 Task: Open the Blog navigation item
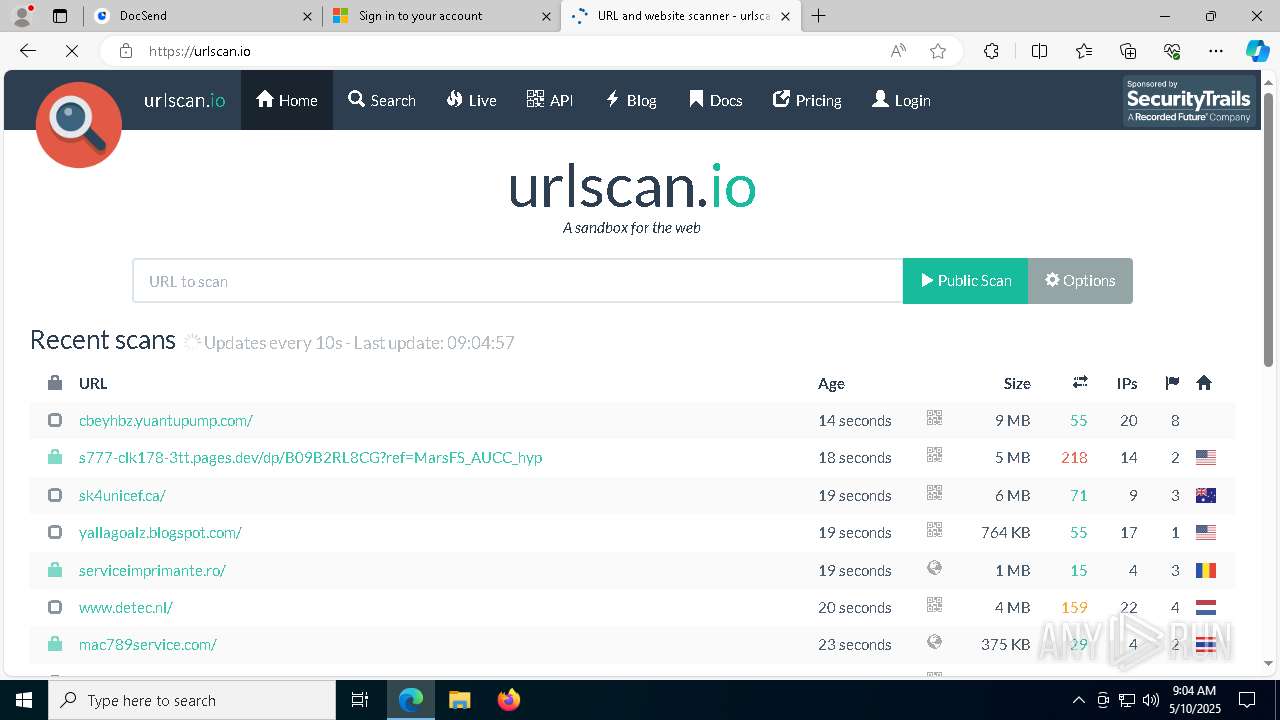click(x=631, y=100)
